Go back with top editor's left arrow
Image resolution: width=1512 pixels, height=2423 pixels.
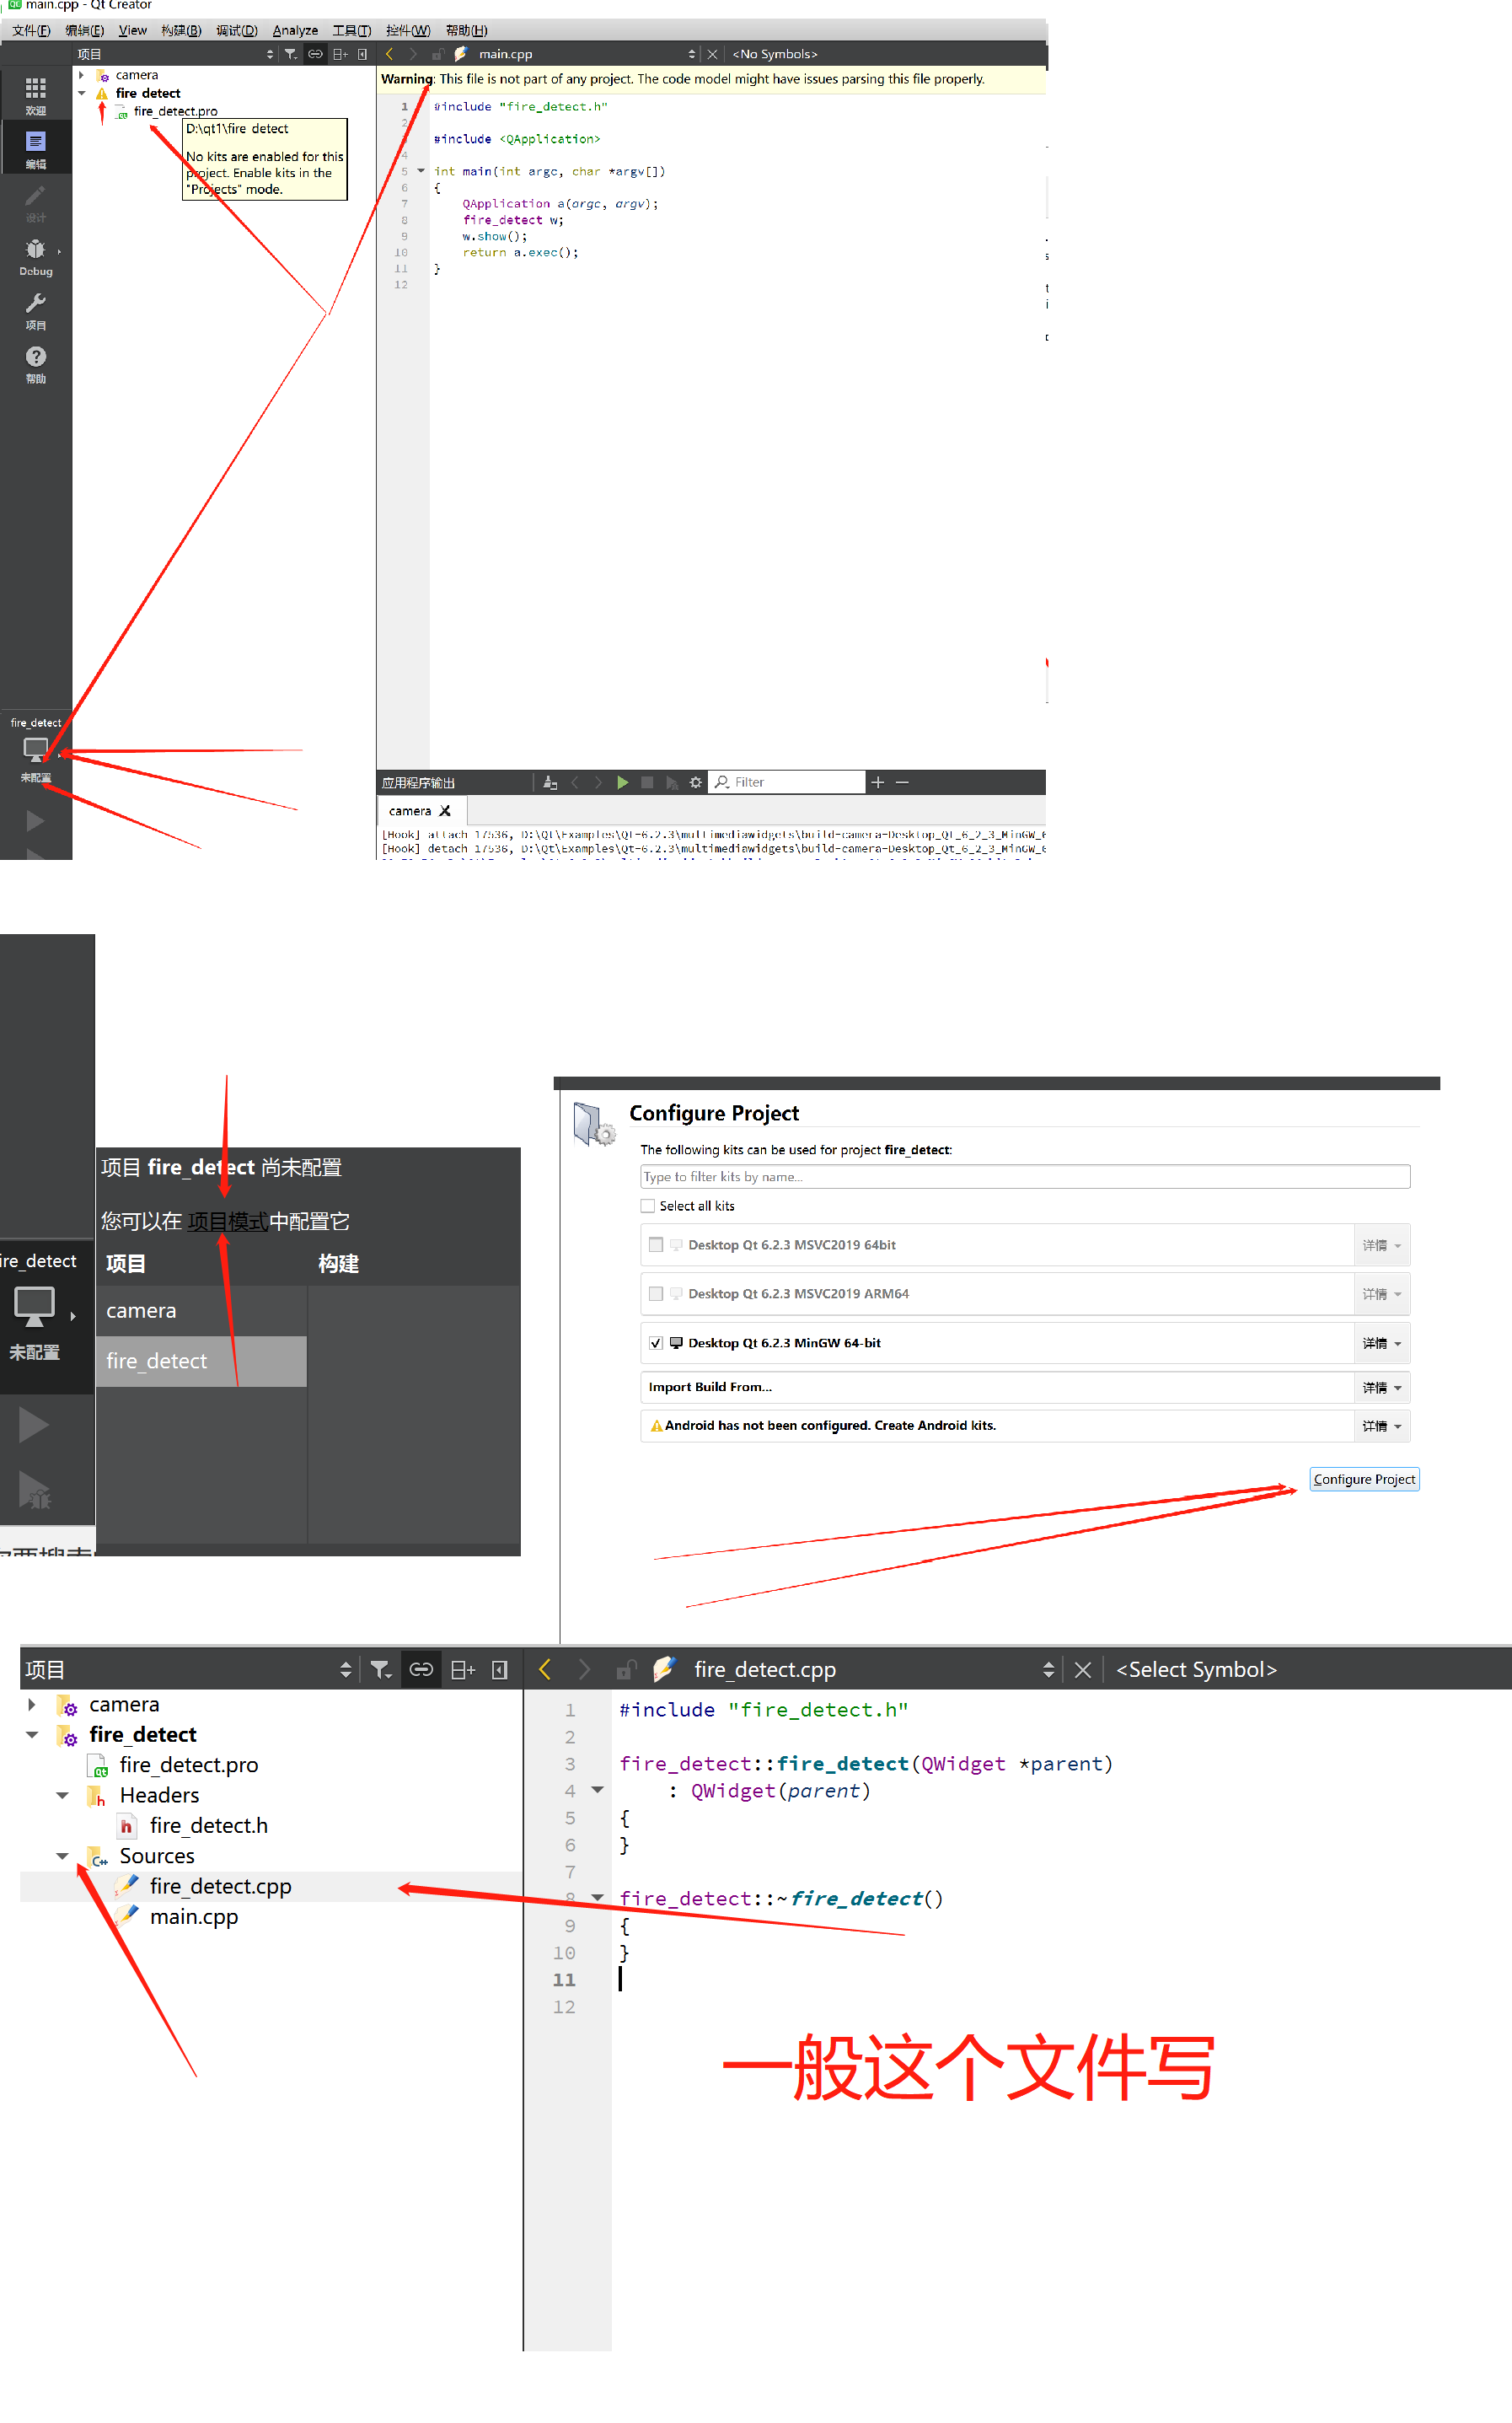tap(389, 54)
